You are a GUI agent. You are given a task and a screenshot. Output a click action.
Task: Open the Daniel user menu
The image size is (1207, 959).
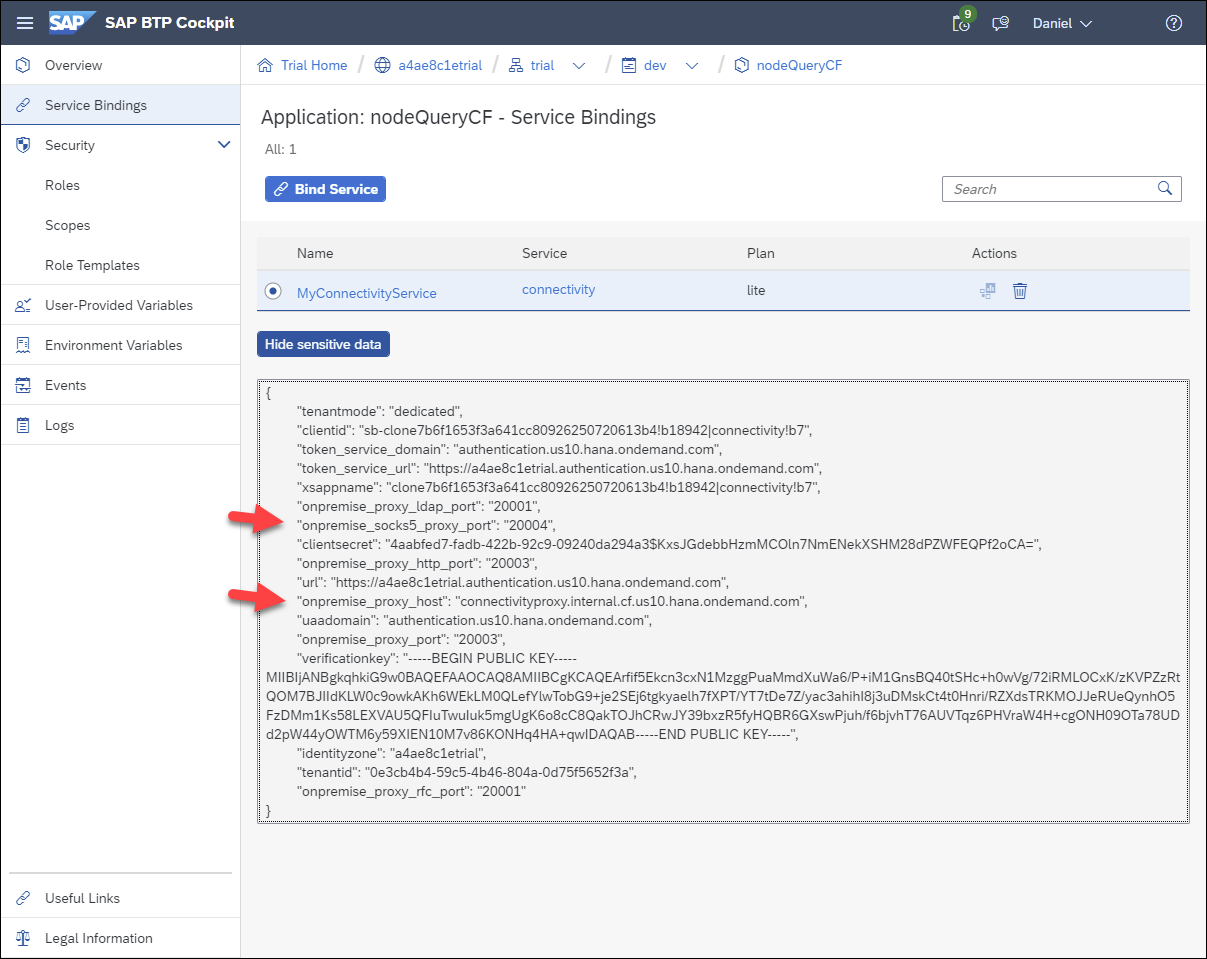click(x=1062, y=23)
